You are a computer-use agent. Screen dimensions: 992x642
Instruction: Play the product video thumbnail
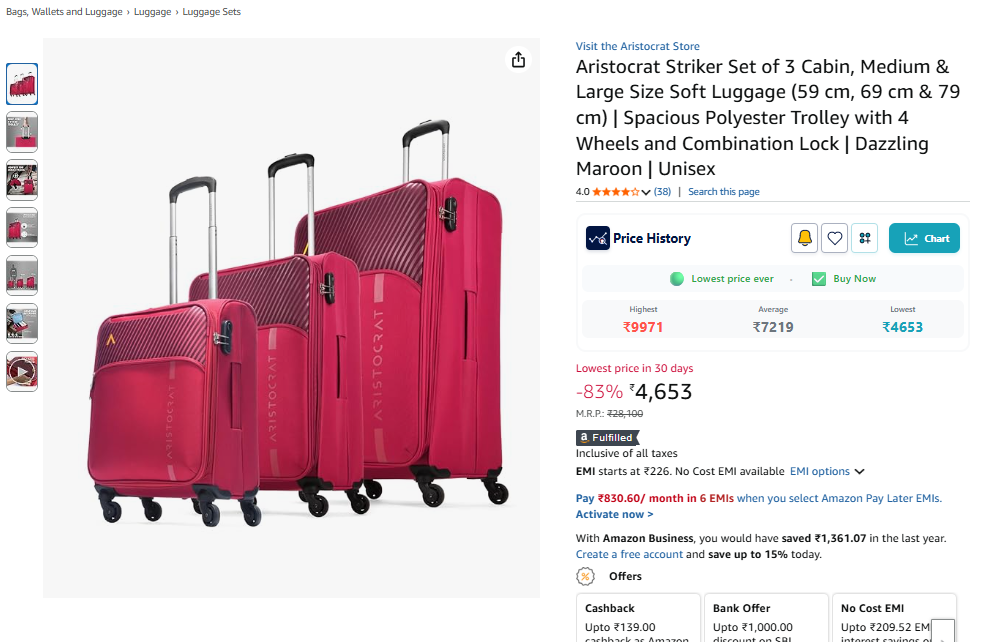click(x=22, y=371)
